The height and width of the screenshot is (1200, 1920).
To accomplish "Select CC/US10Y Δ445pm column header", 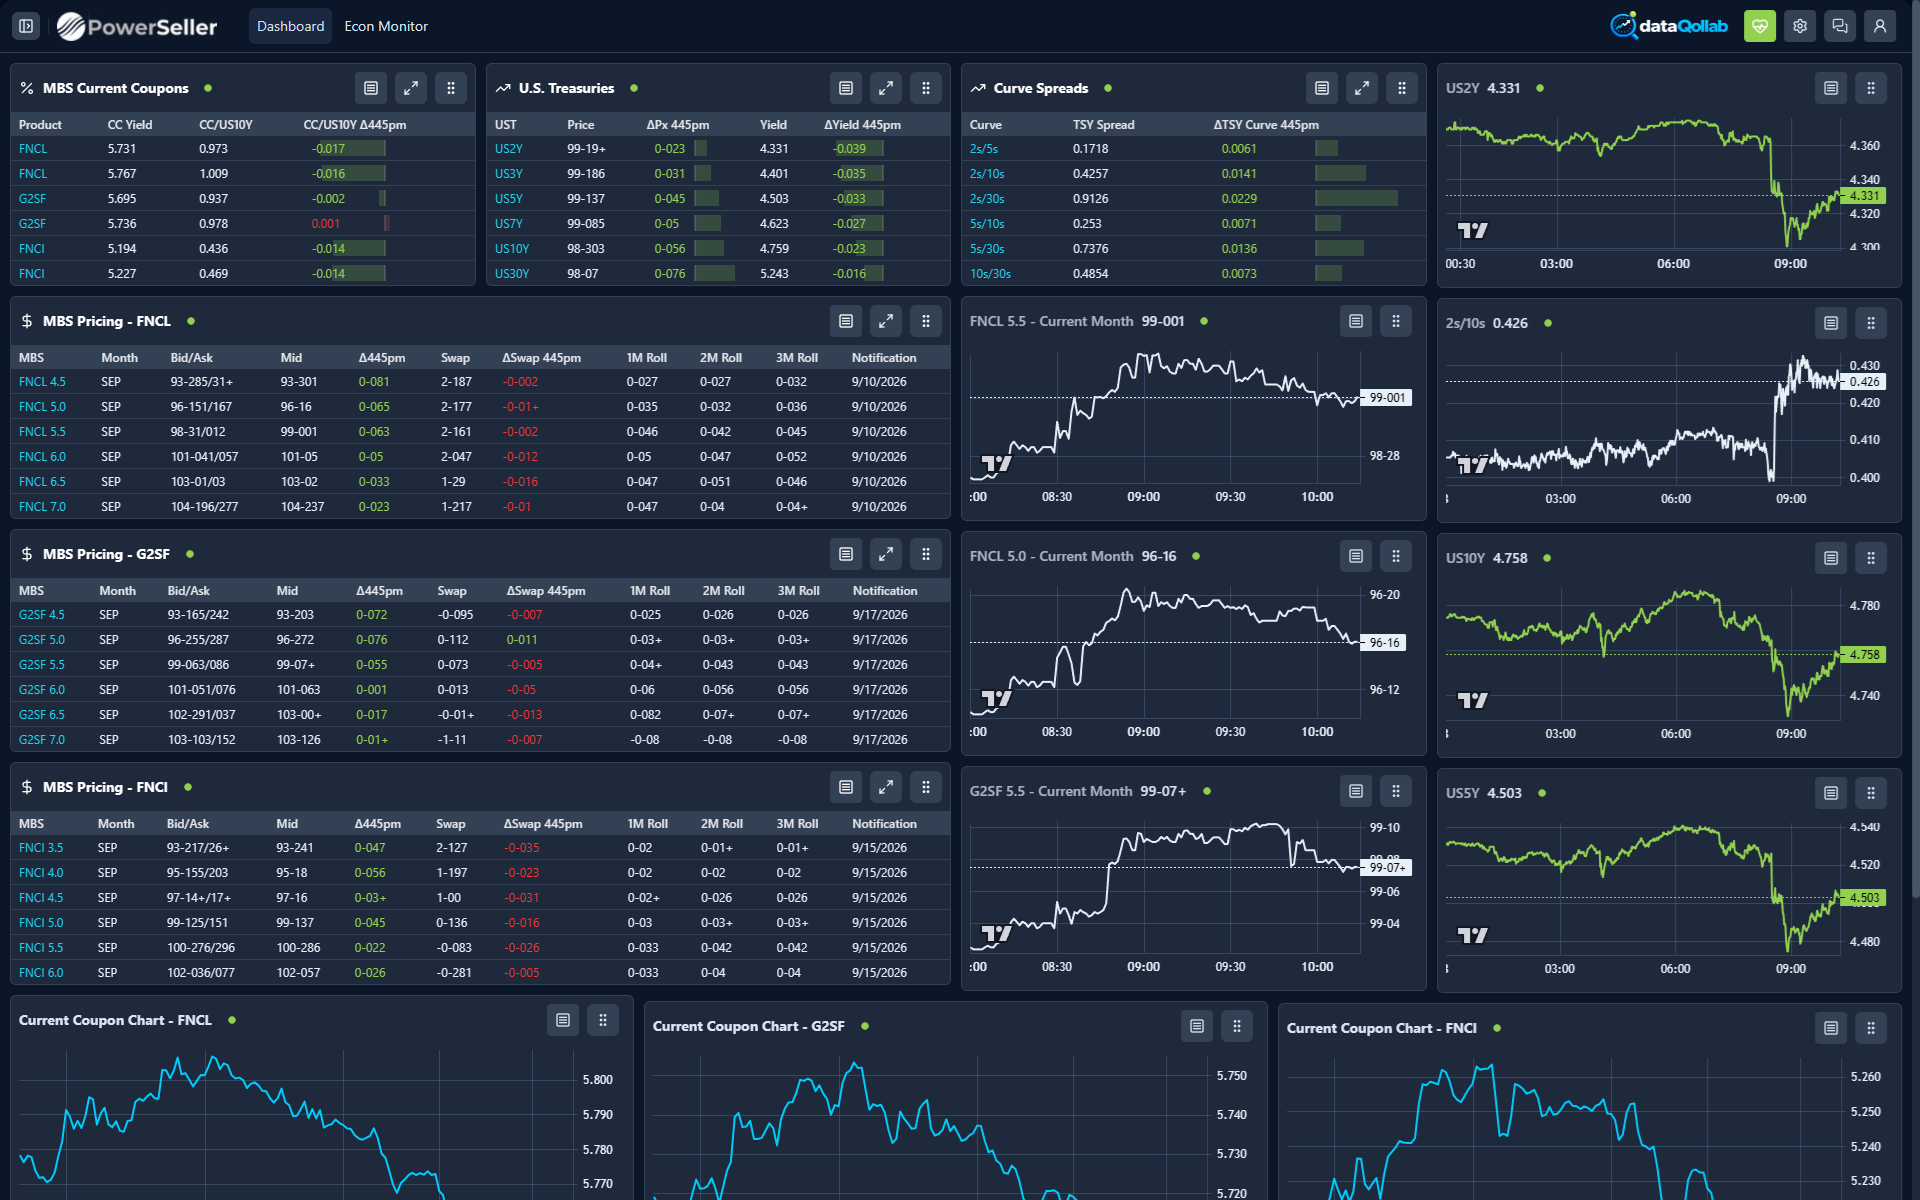I will (355, 125).
